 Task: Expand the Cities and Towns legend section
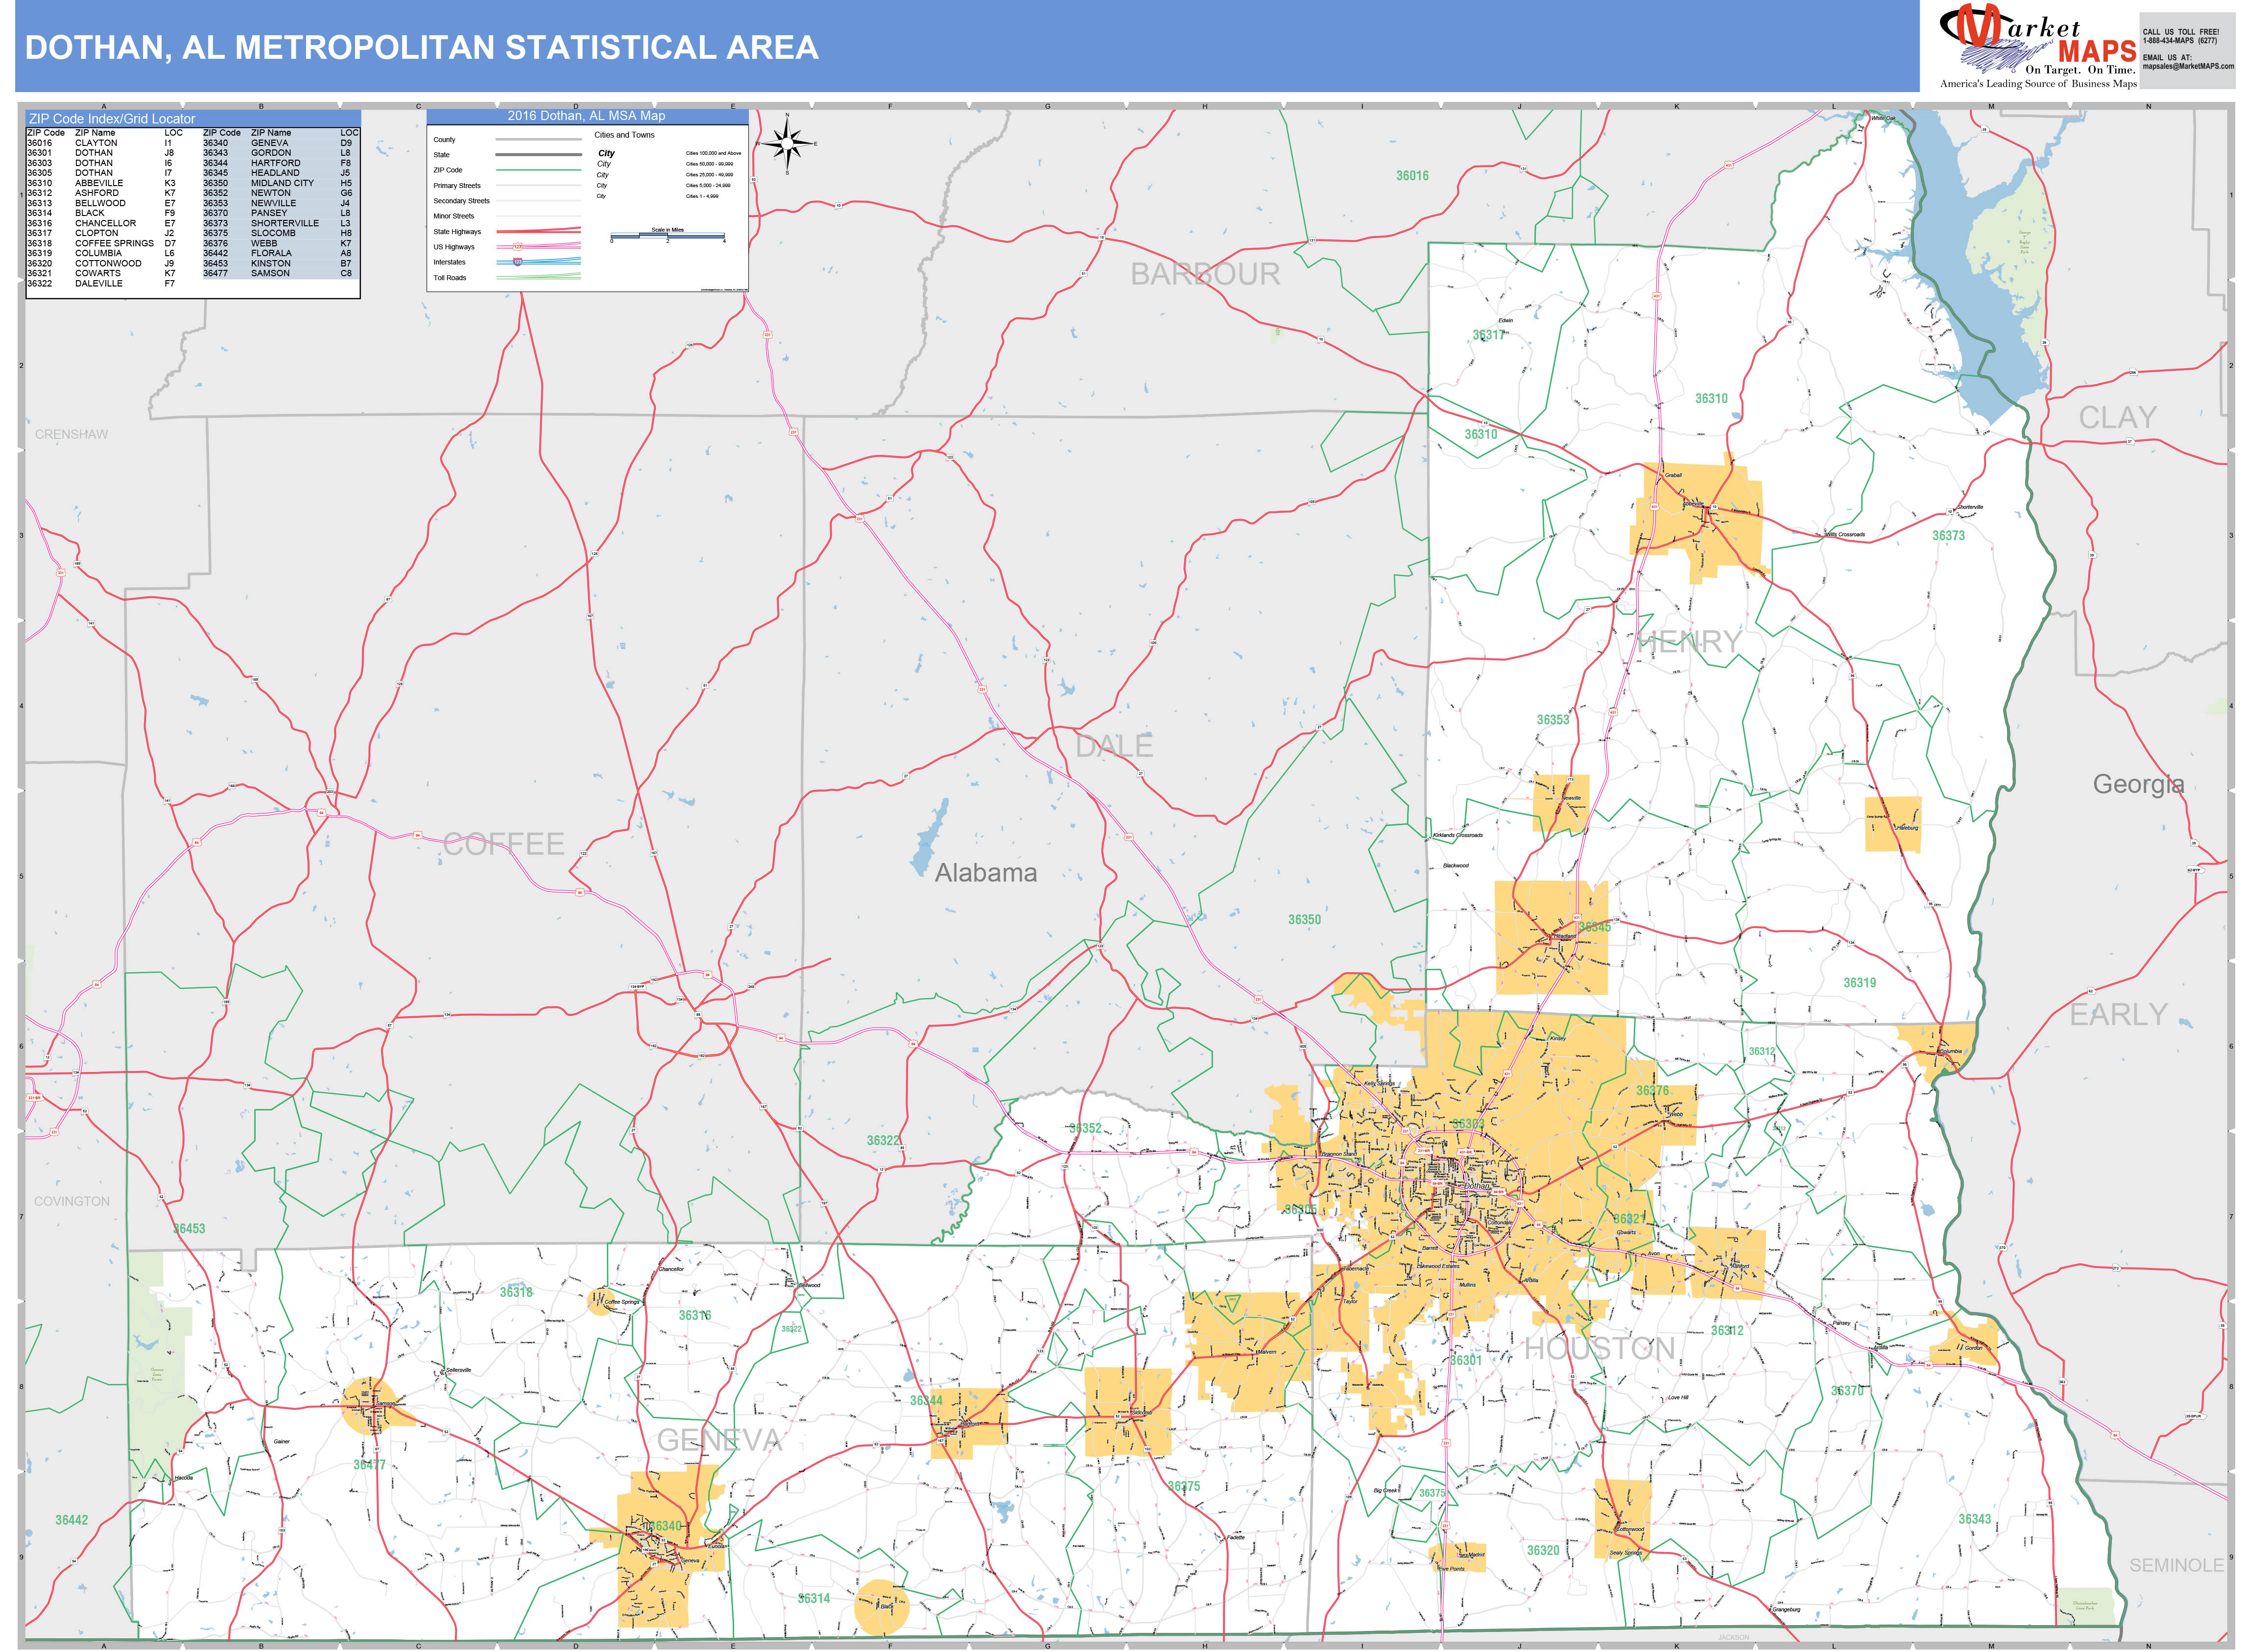pos(625,135)
